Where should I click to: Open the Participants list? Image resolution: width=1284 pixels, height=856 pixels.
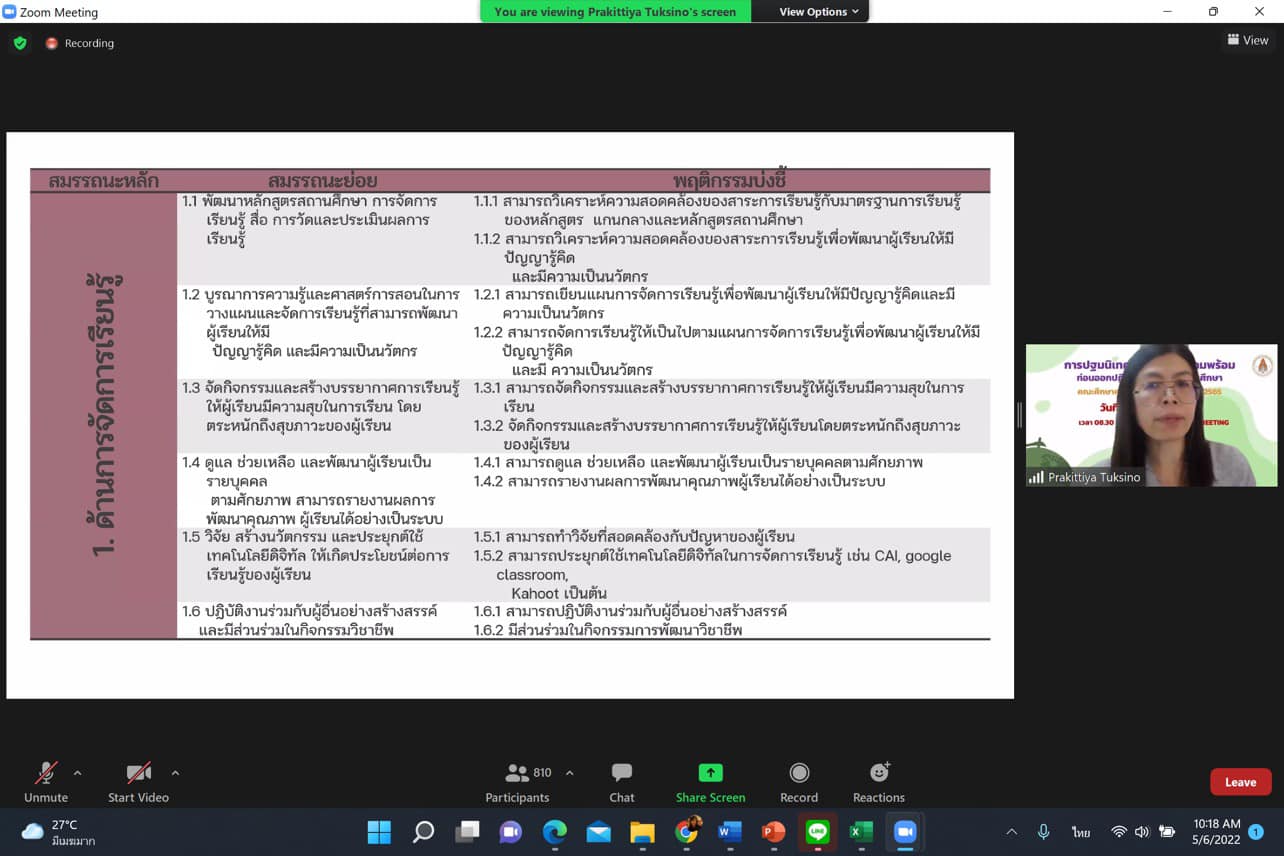(x=517, y=781)
